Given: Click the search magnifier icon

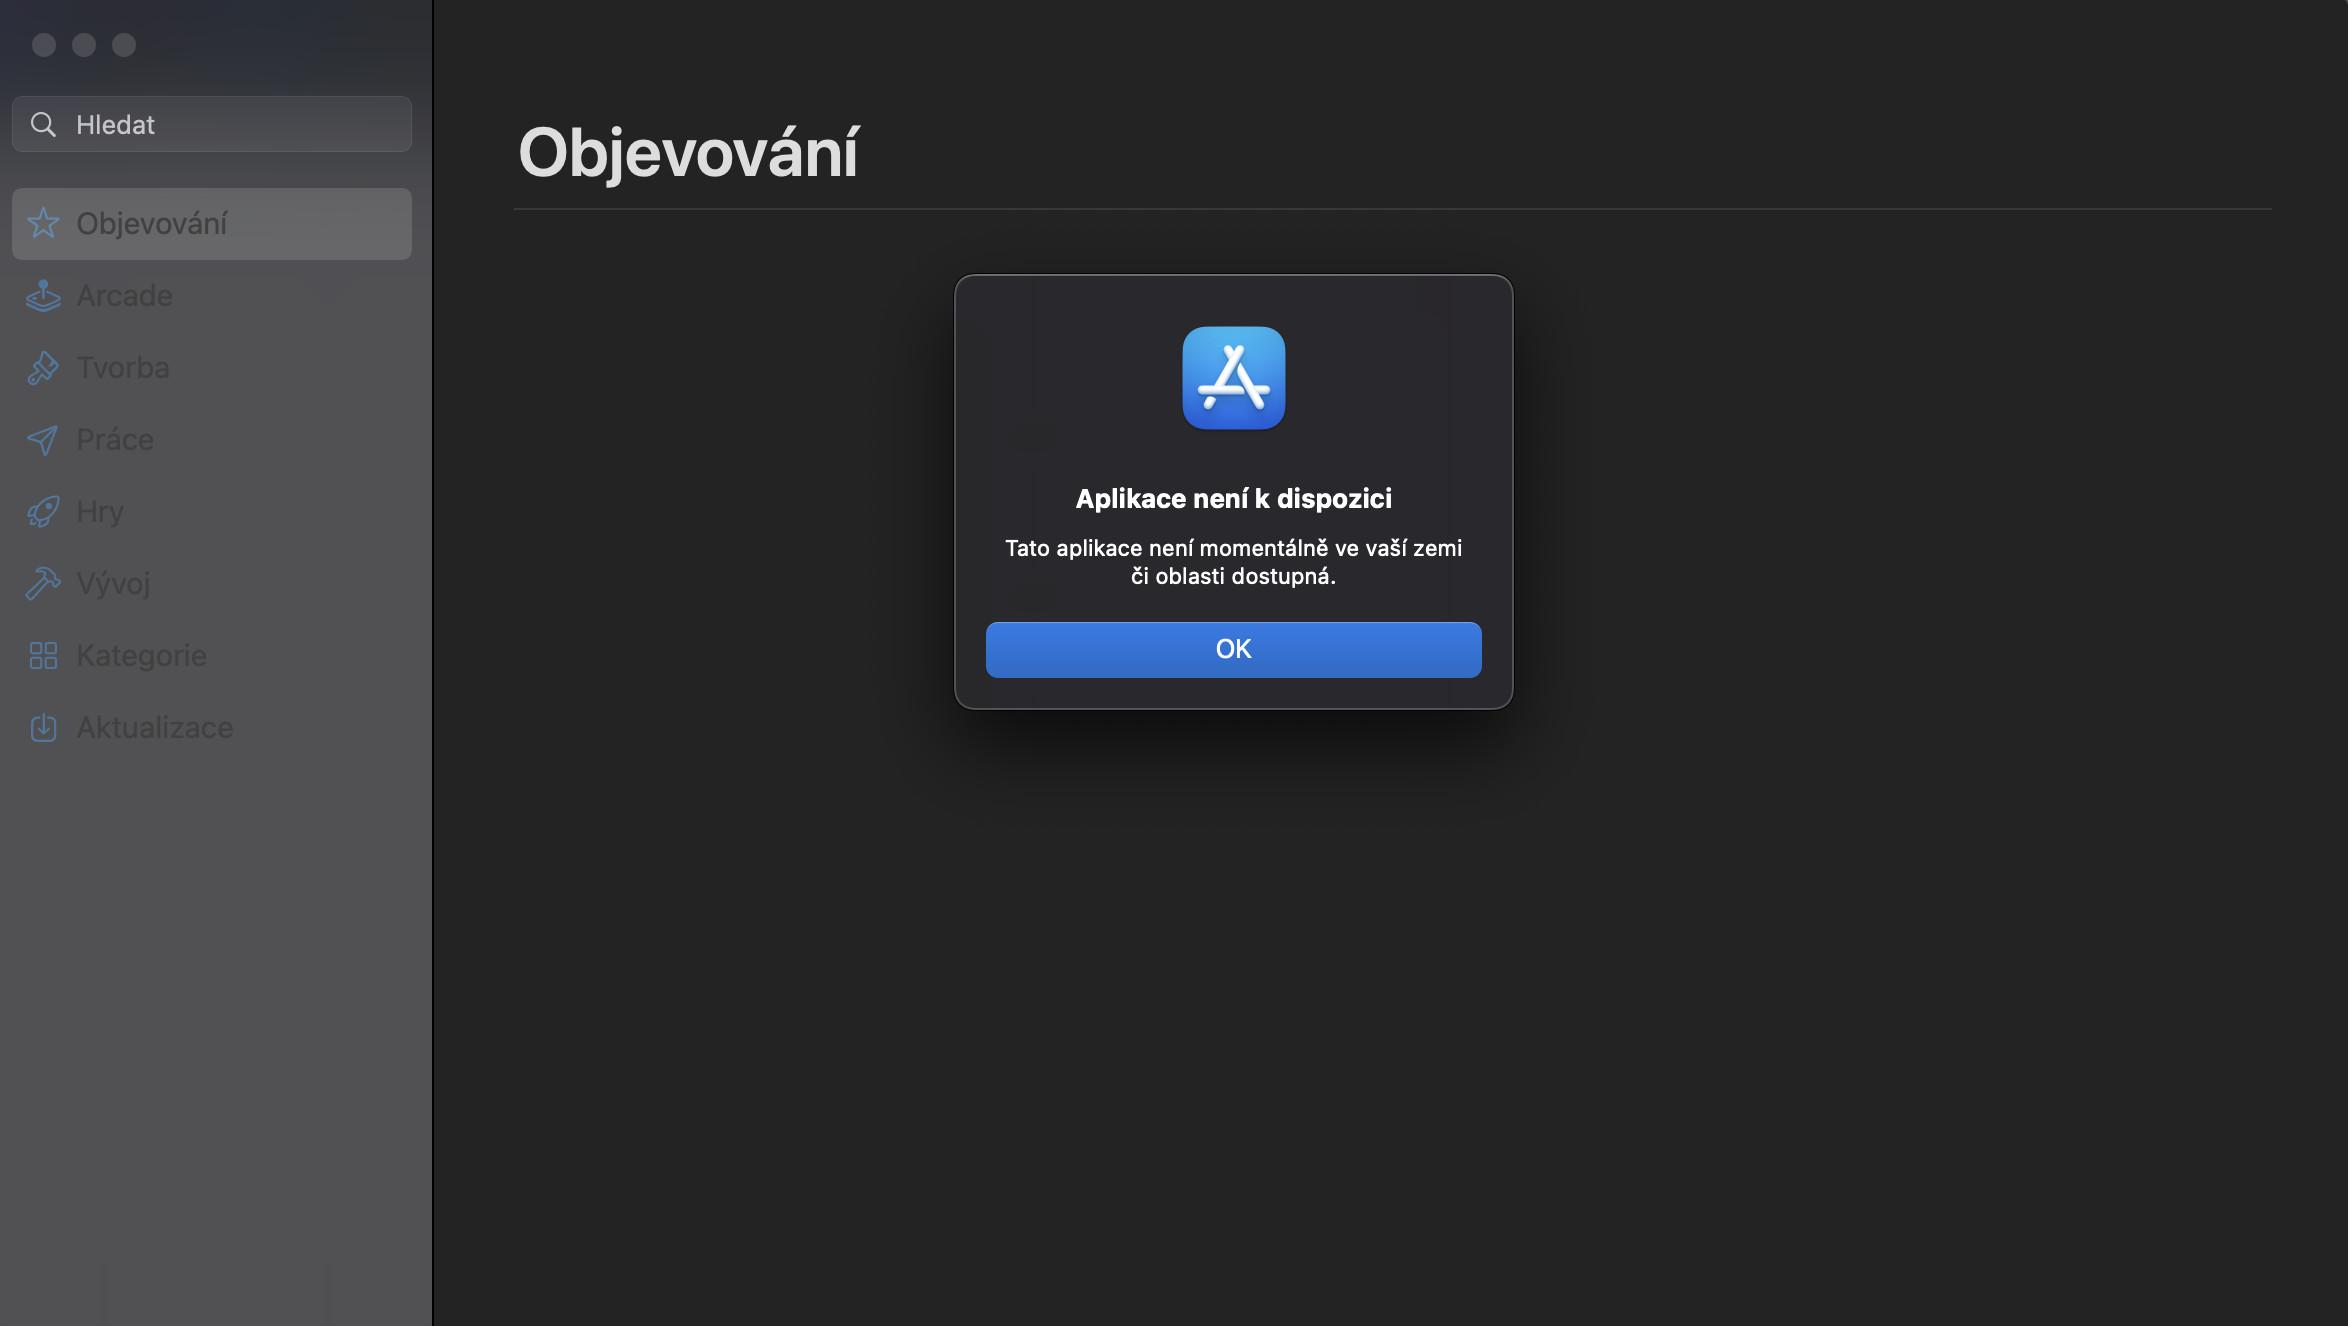Looking at the screenshot, I should coord(43,124).
